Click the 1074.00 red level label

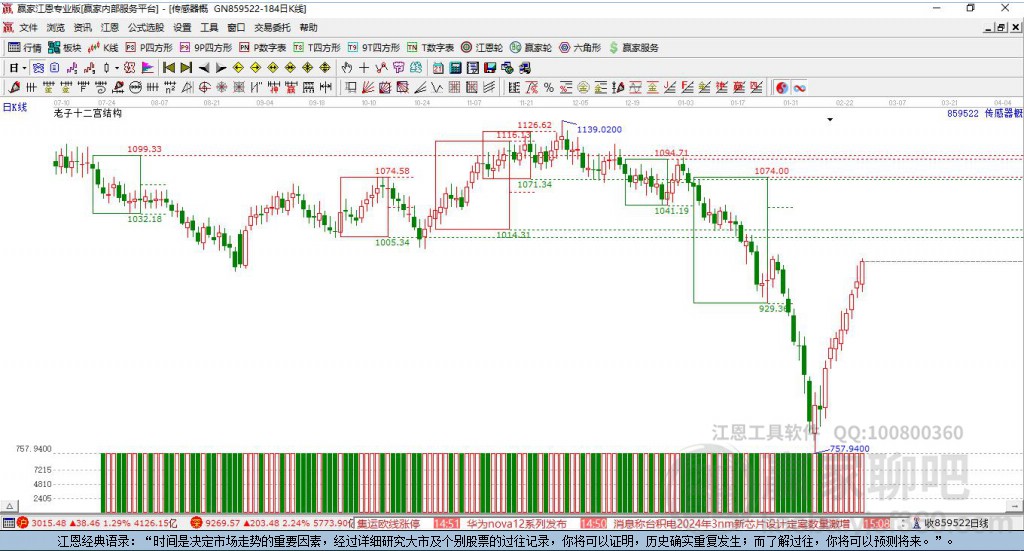(771, 171)
